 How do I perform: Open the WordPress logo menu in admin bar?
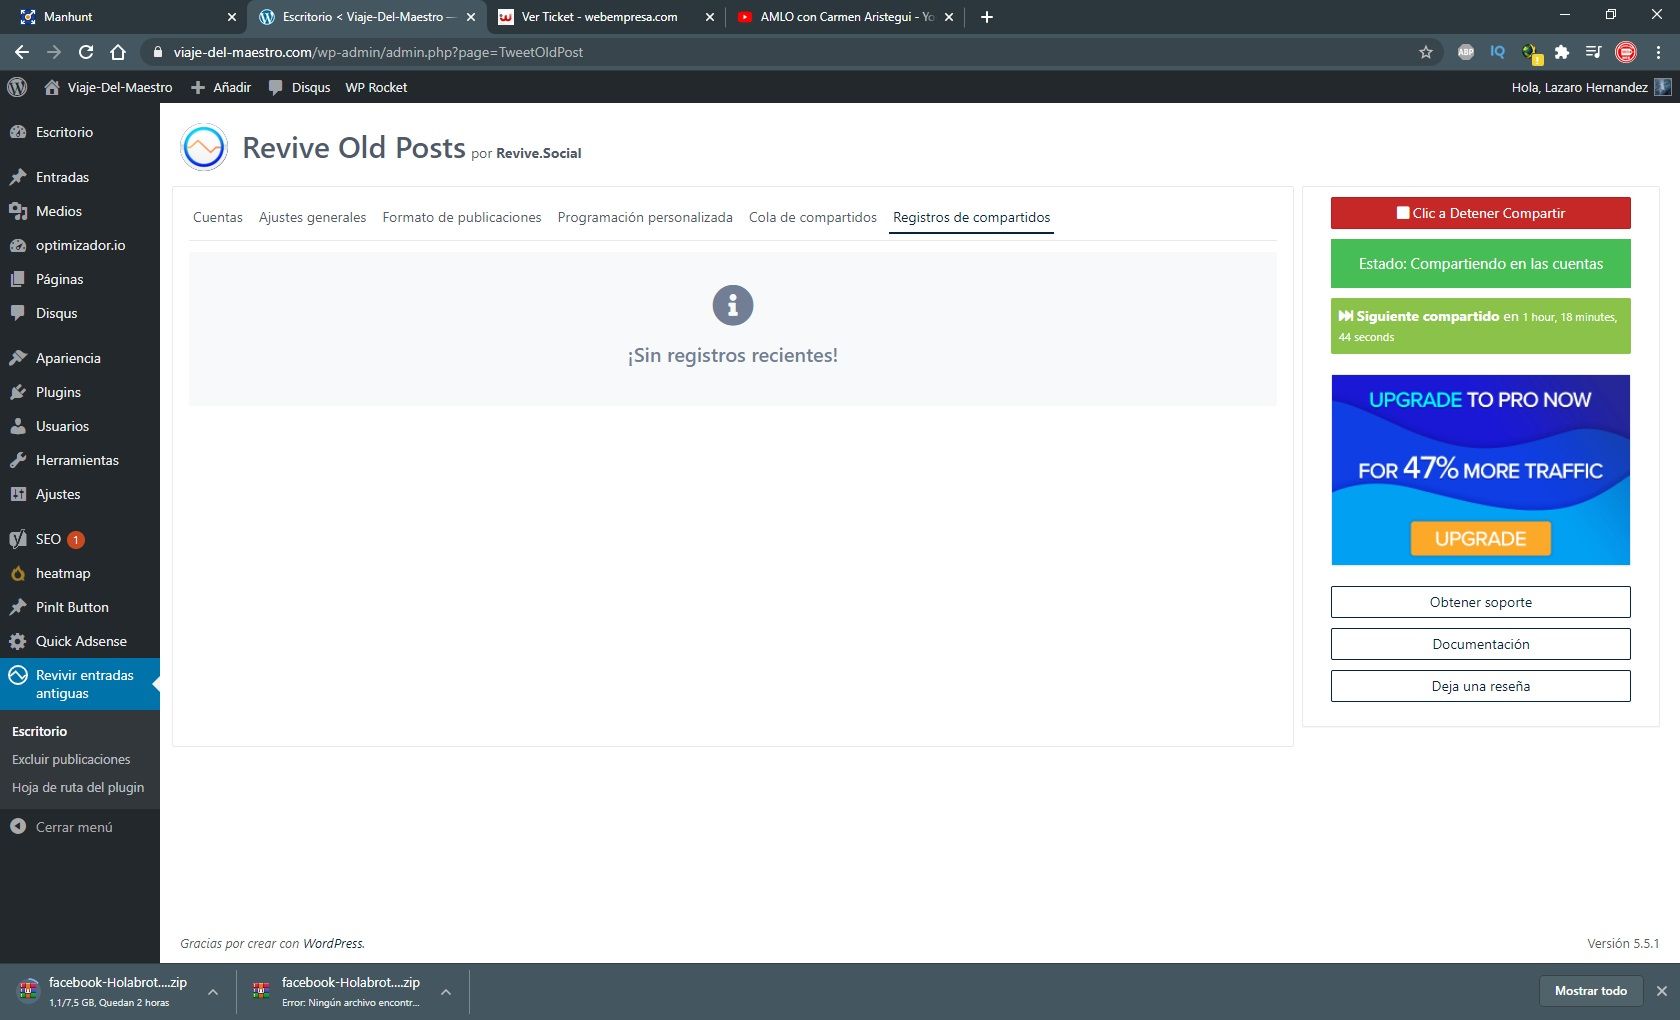(17, 87)
